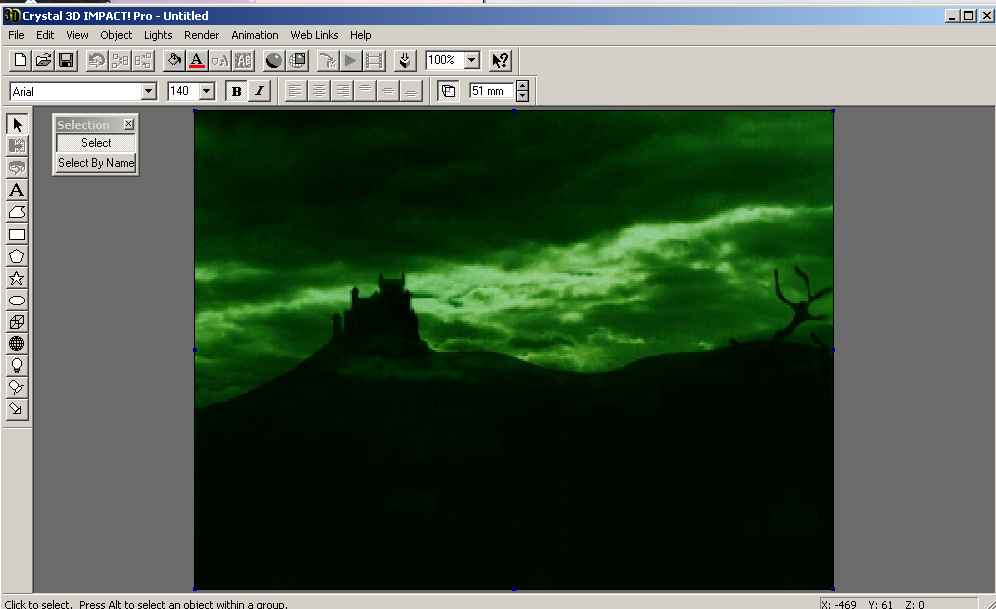Click the green castle landscape image on canvas
The image size is (996, 609).
(513, 350)
